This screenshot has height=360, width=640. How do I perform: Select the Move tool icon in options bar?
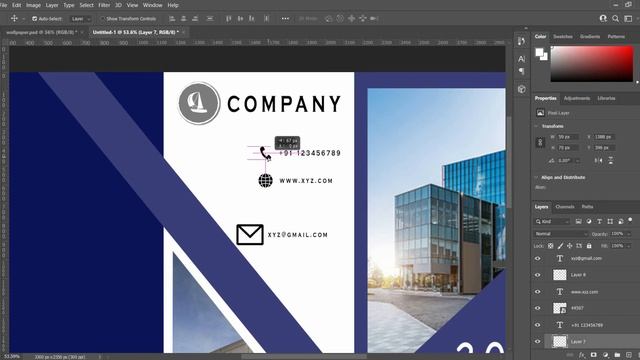tap(14, 18)
